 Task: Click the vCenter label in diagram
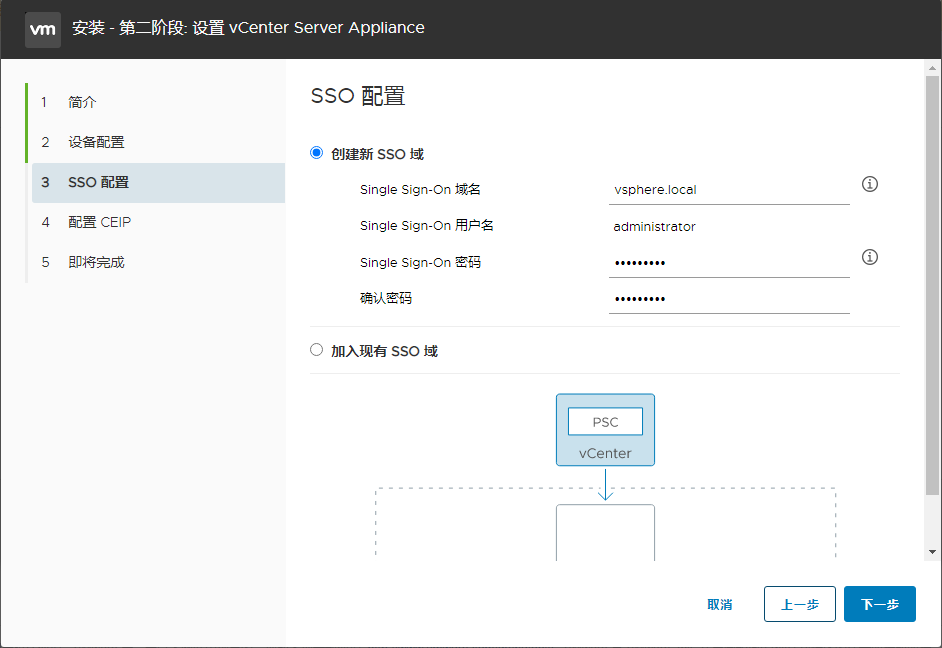tap(605, 453)
